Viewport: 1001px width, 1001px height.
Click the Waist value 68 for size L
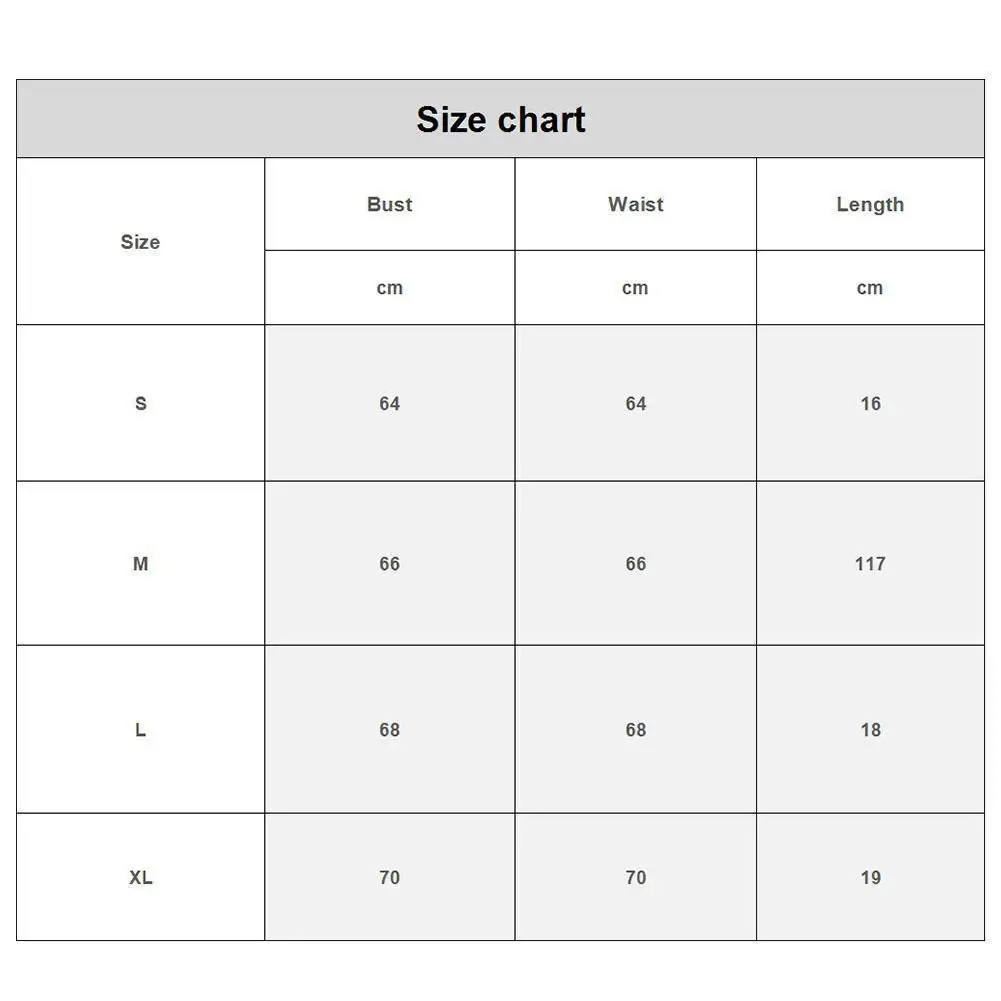tap(635, 730)
